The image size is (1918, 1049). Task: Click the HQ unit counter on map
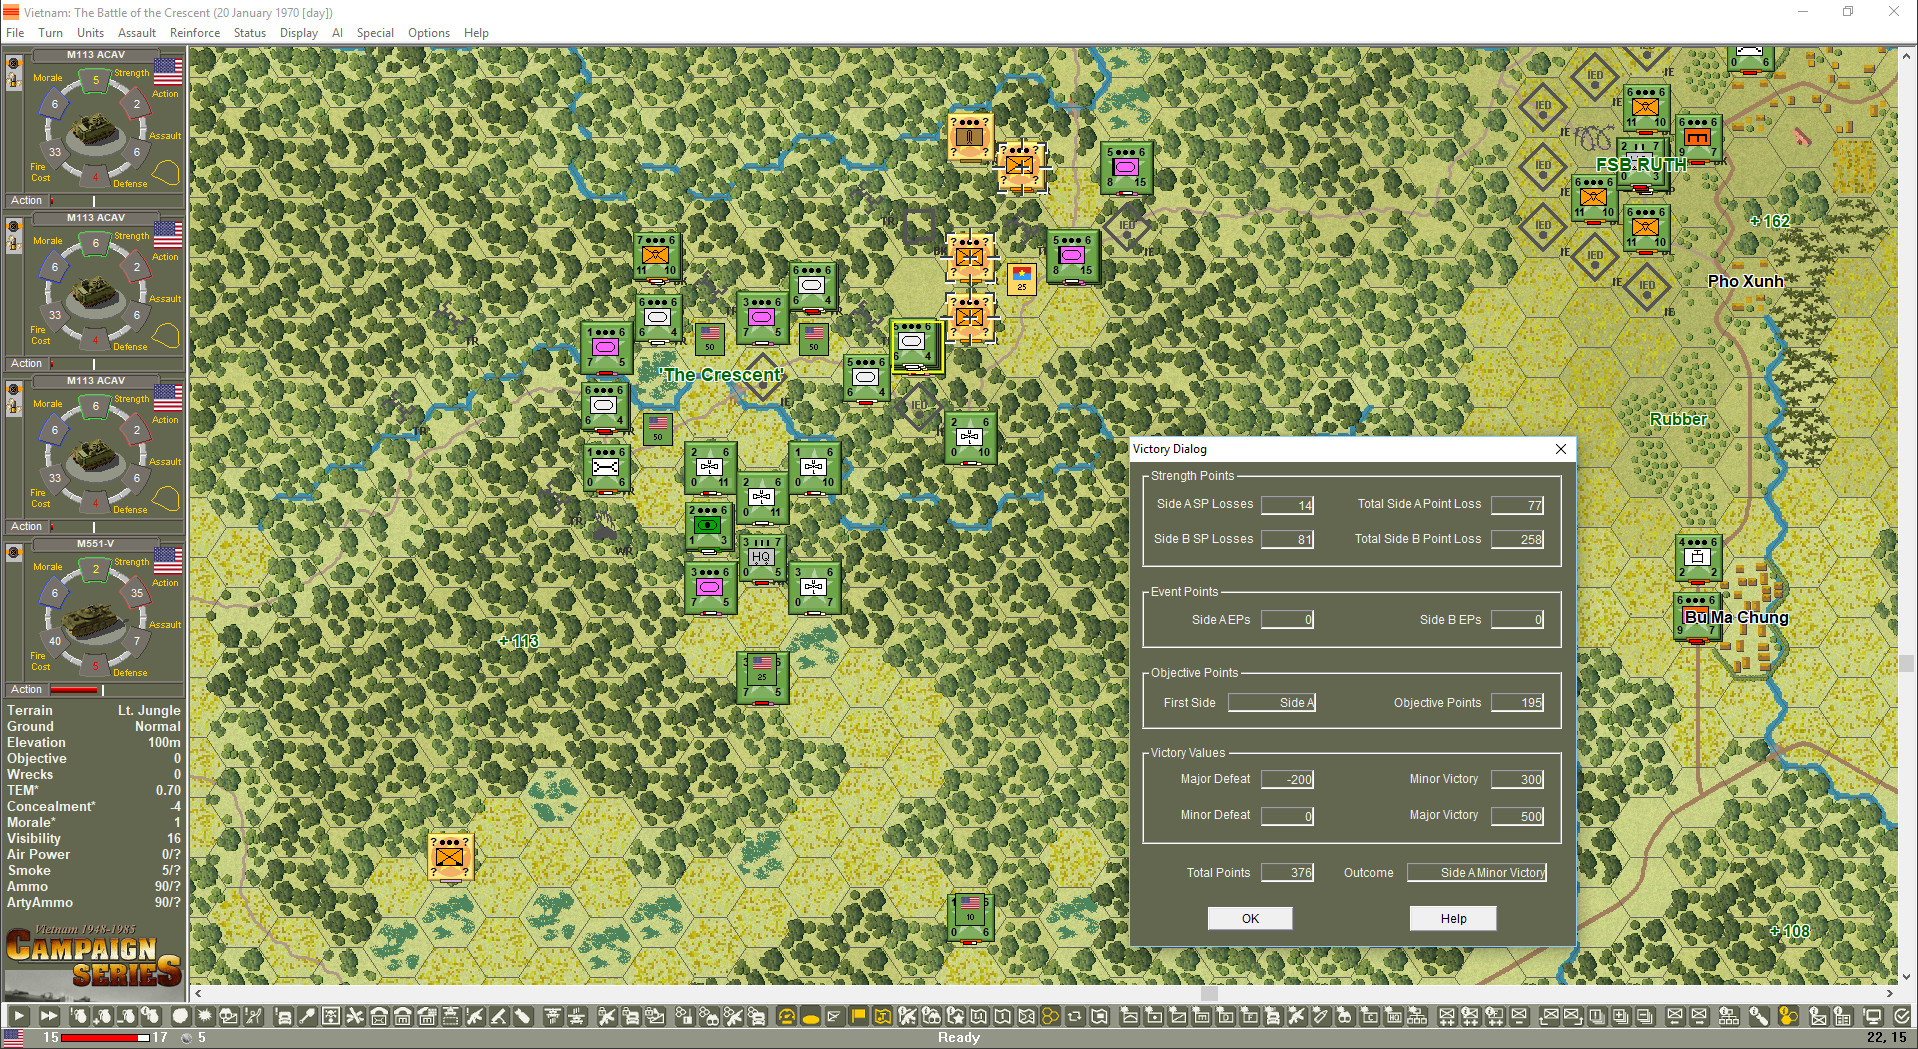(762, 557)
